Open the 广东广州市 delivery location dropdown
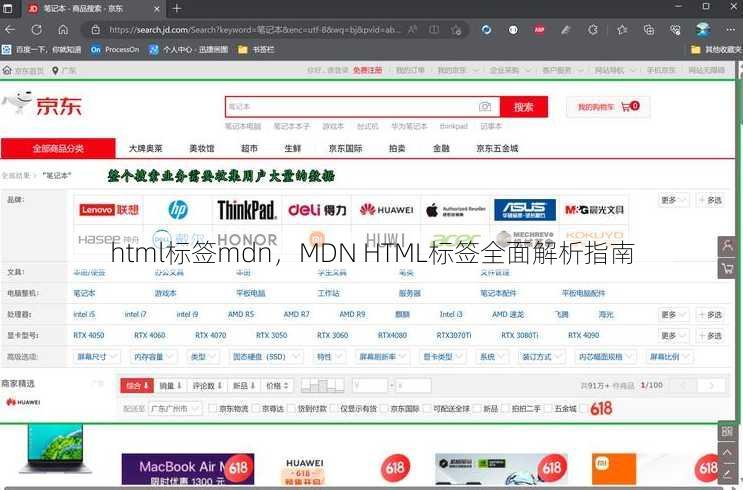The height and width of the screenshot is (490, 743). point(175,408)
